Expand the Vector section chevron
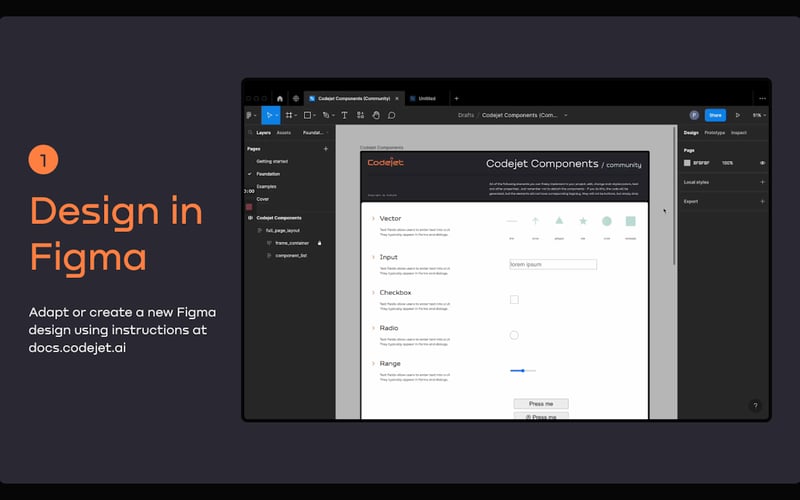The height and width of the screenshot is (500, 800). 373,218
